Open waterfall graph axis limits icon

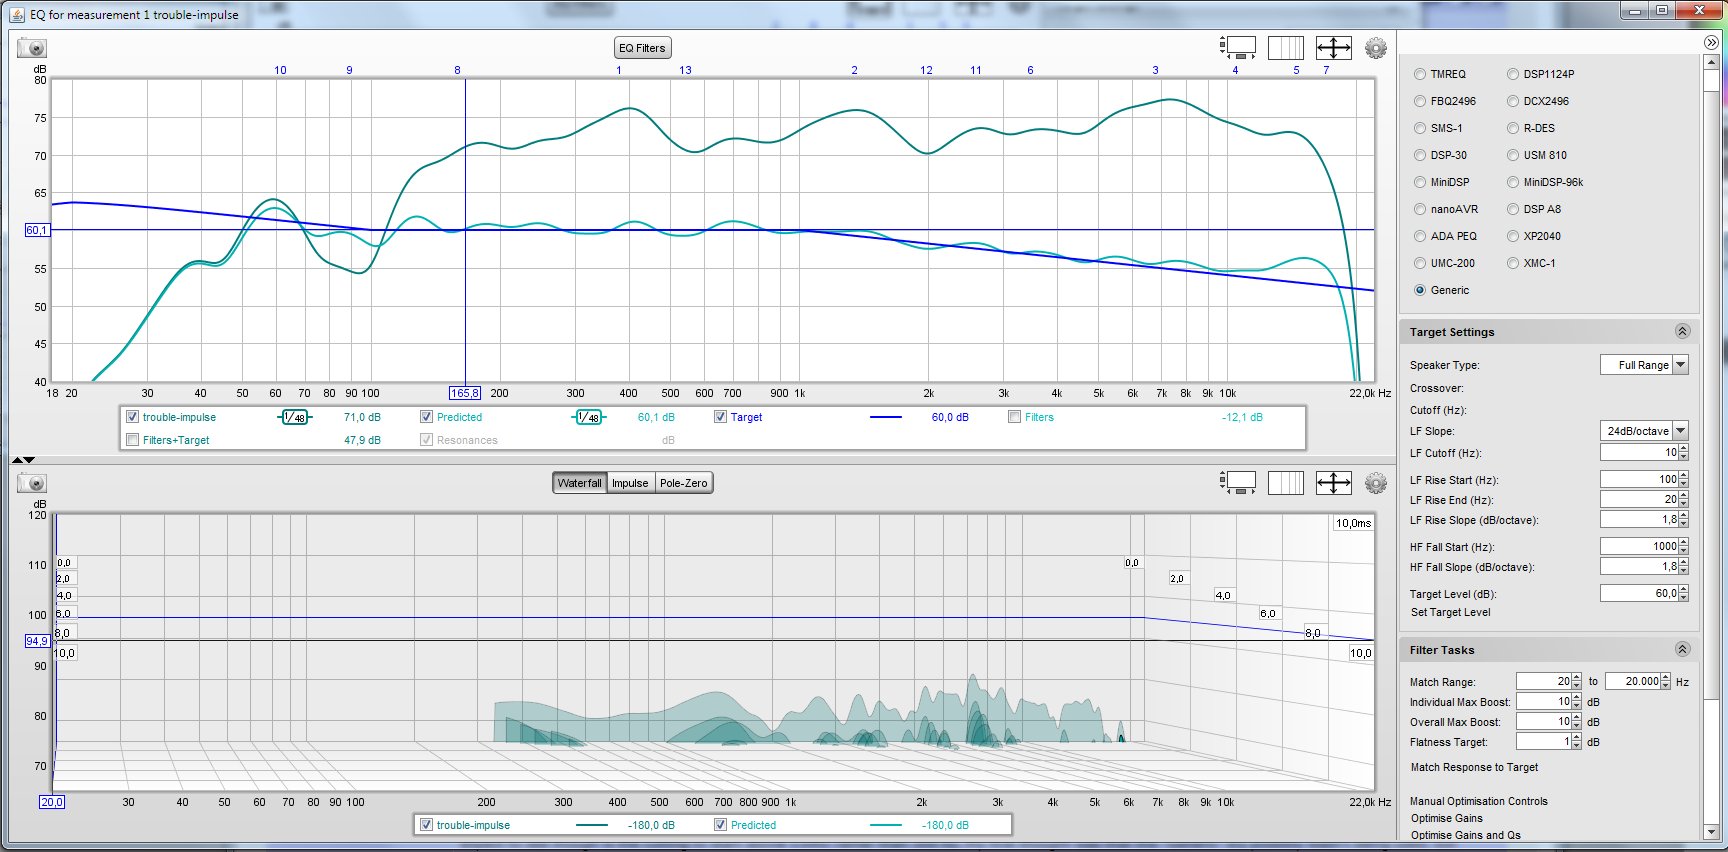[x=1286, y=483]
